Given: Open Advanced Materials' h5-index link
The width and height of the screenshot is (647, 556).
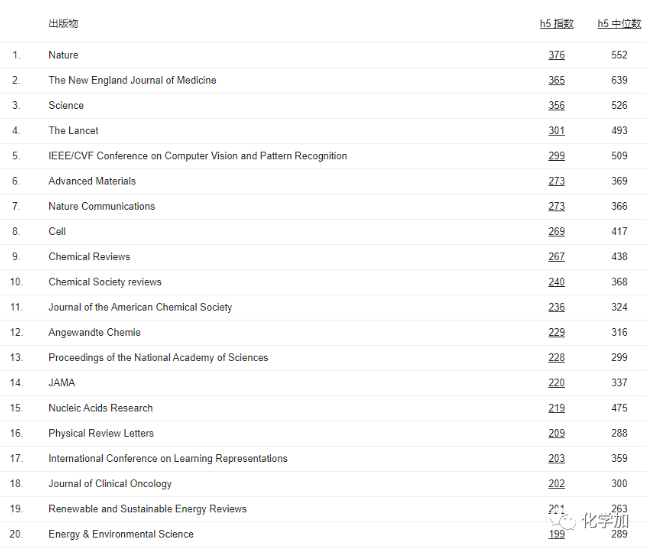Looking at the screenshot, I should [556, 181].
